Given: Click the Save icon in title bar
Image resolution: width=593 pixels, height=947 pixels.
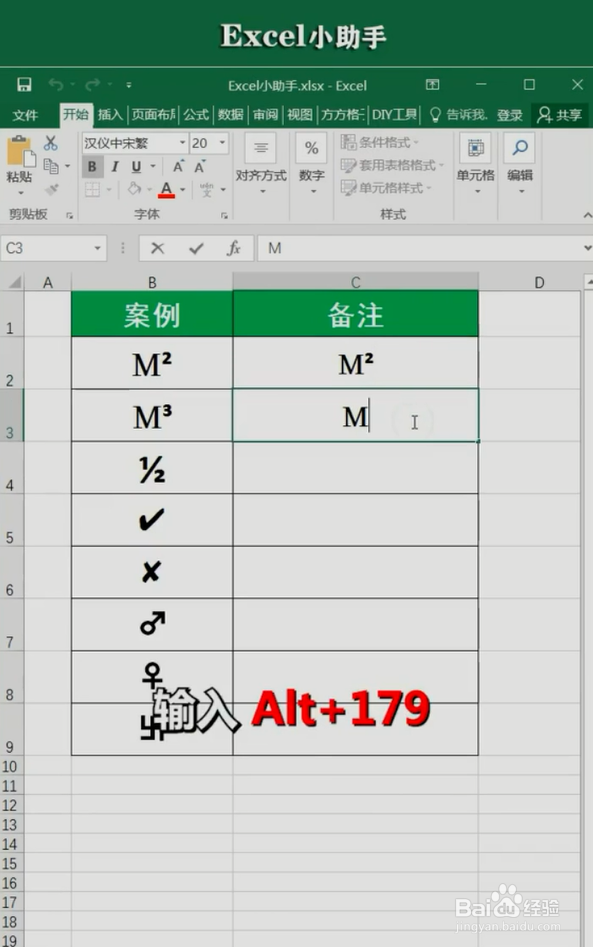Looking at the screenshot, I should [x=24, y=85].
